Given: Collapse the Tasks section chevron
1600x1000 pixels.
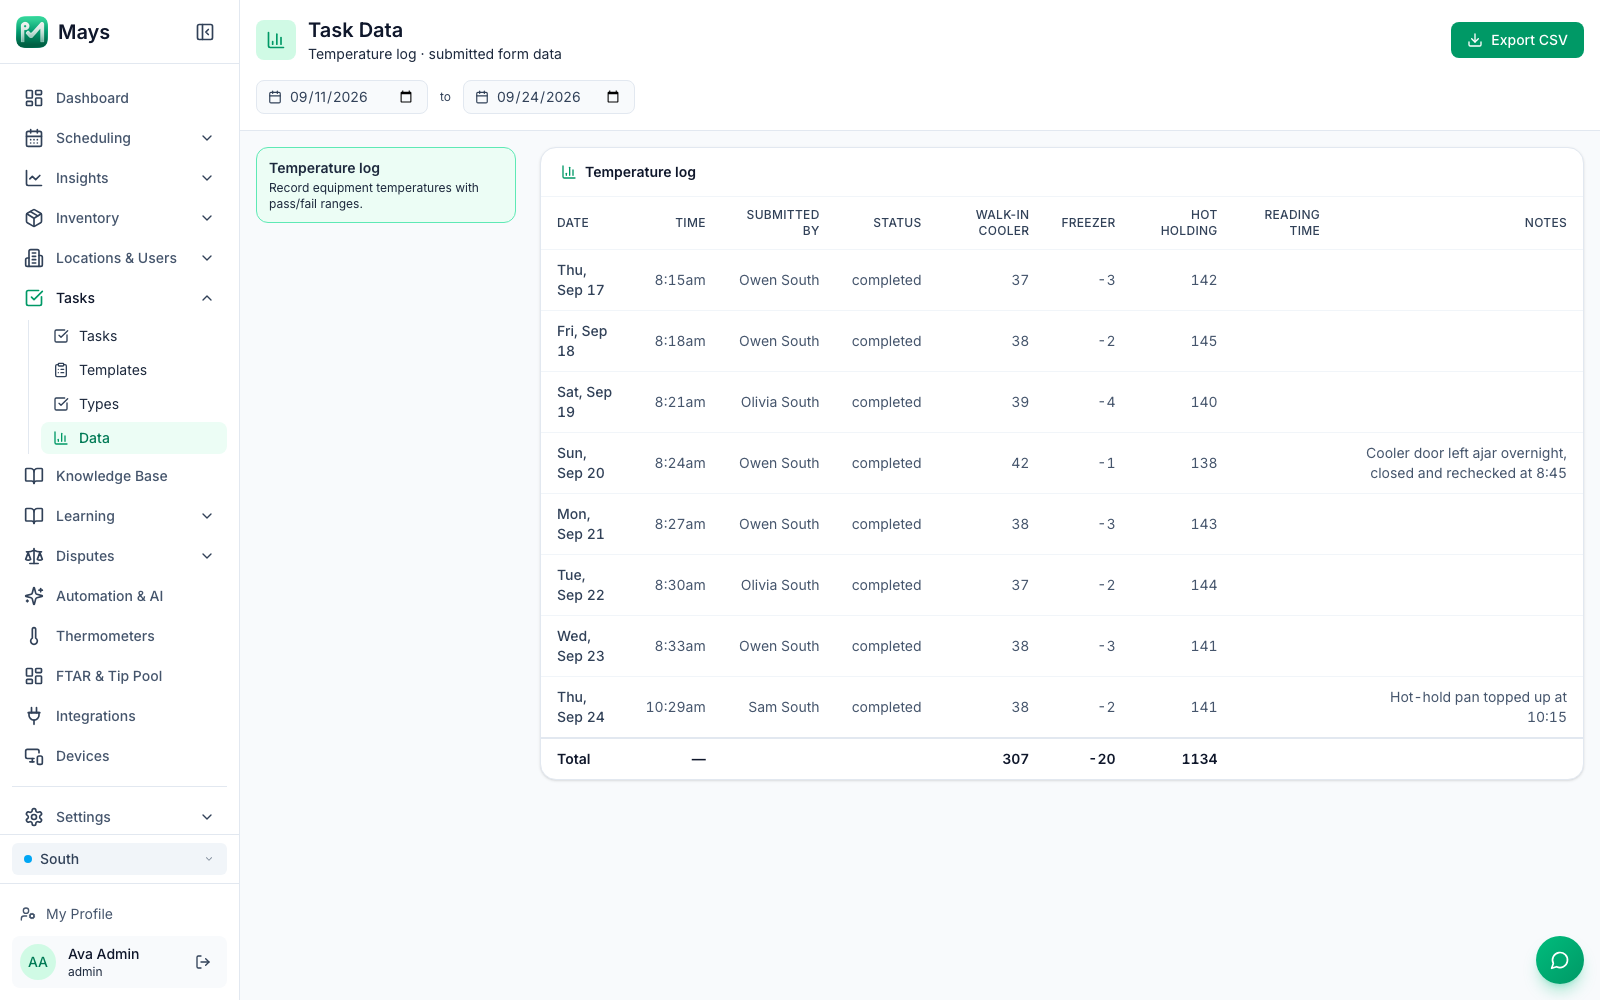Looking at the screenshot, I should (207, 298).
